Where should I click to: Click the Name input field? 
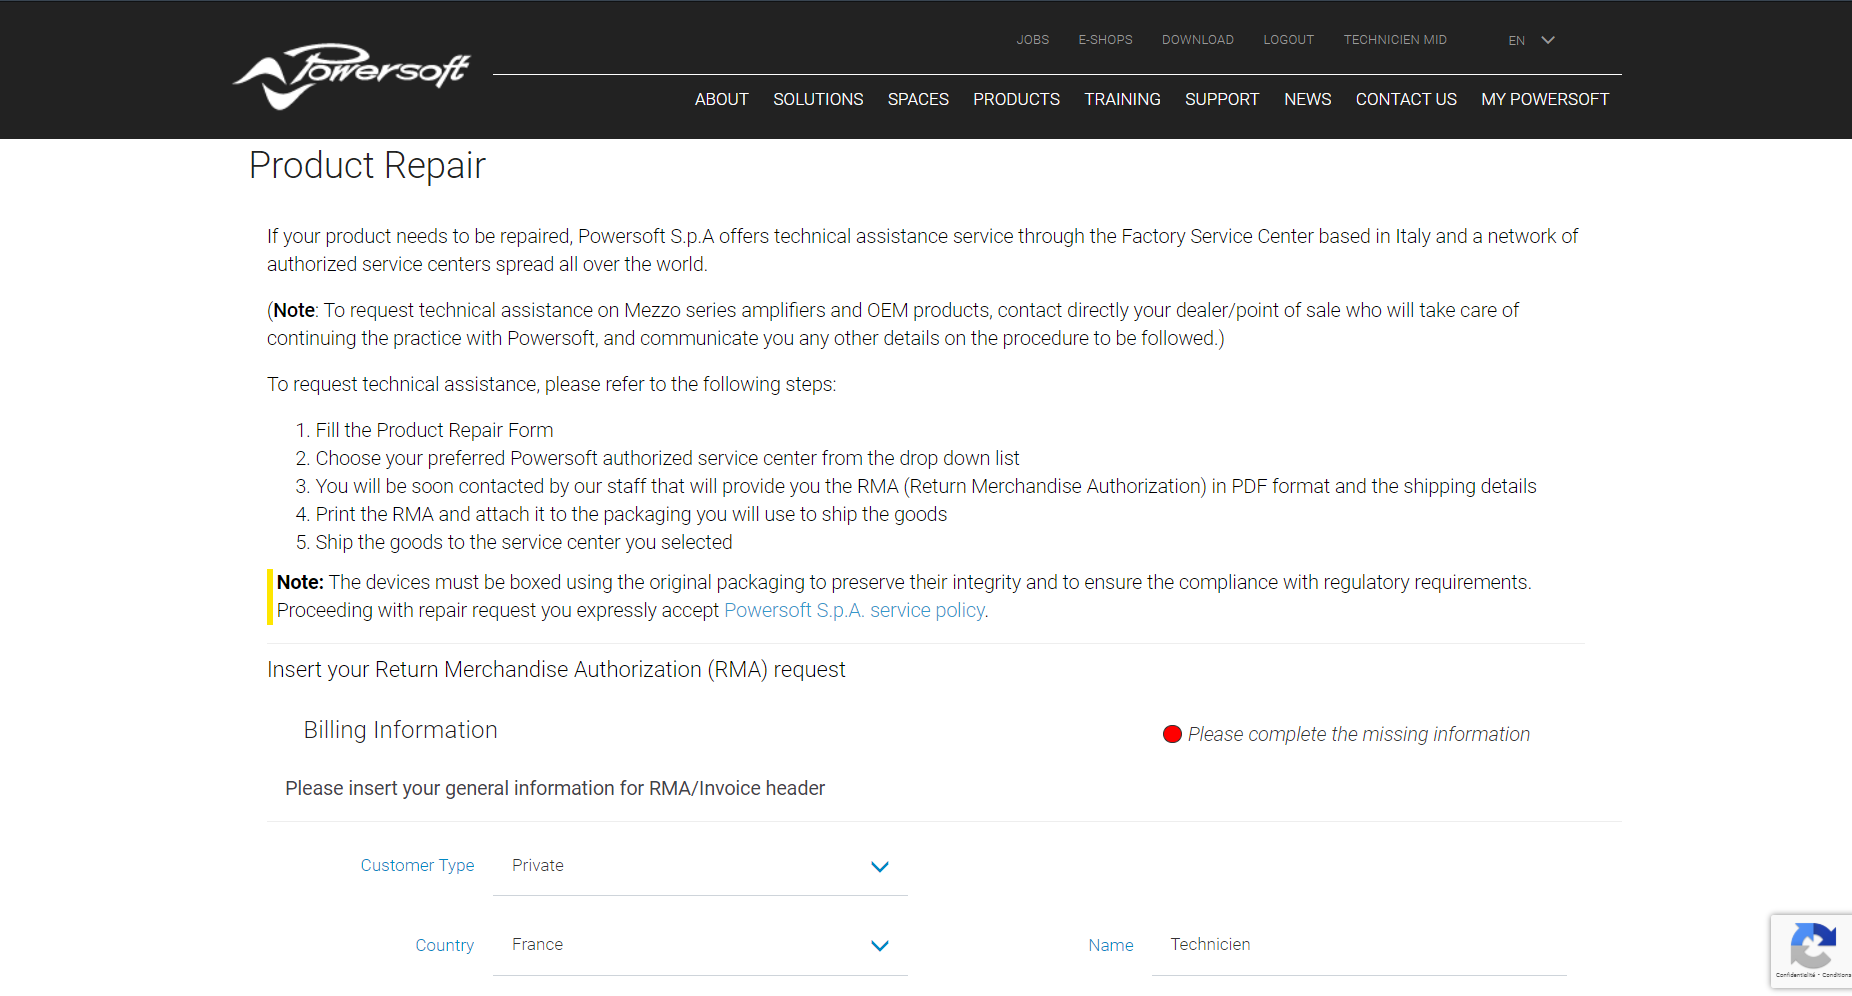tap(1359, 945)
